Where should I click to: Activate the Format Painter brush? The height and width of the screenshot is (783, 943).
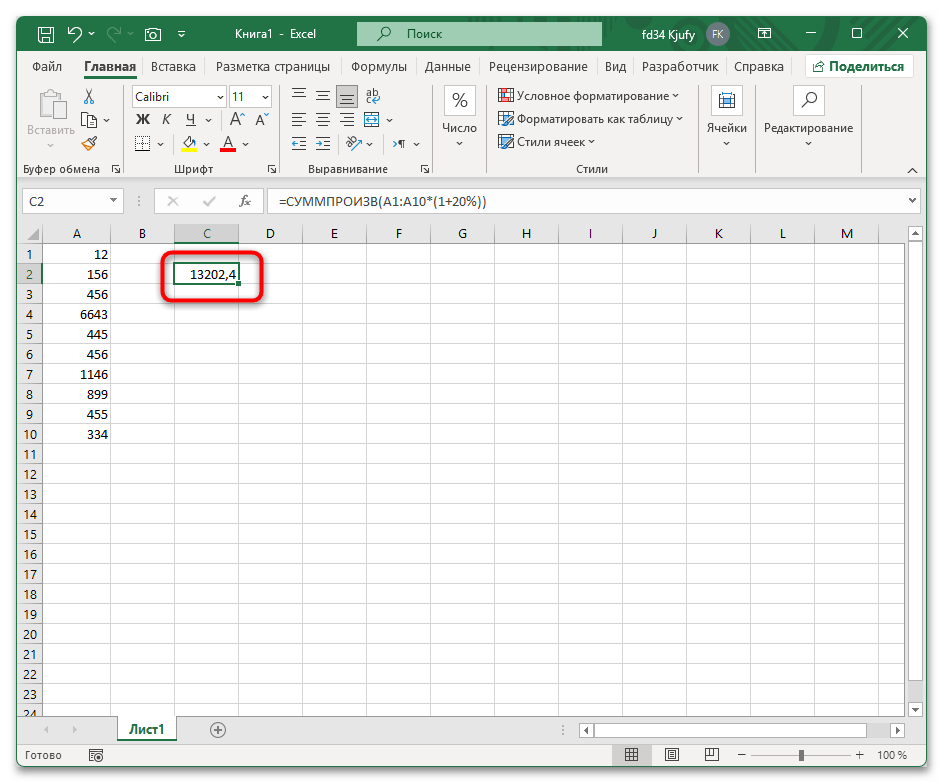pos(89,143)
